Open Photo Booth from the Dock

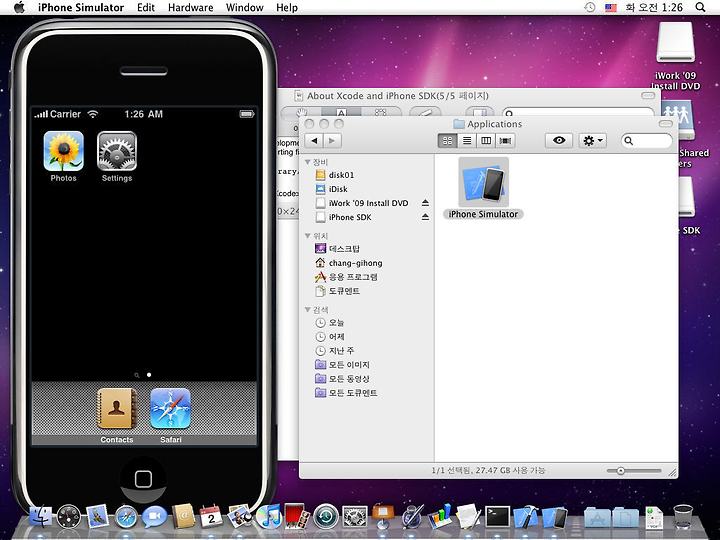297,516
